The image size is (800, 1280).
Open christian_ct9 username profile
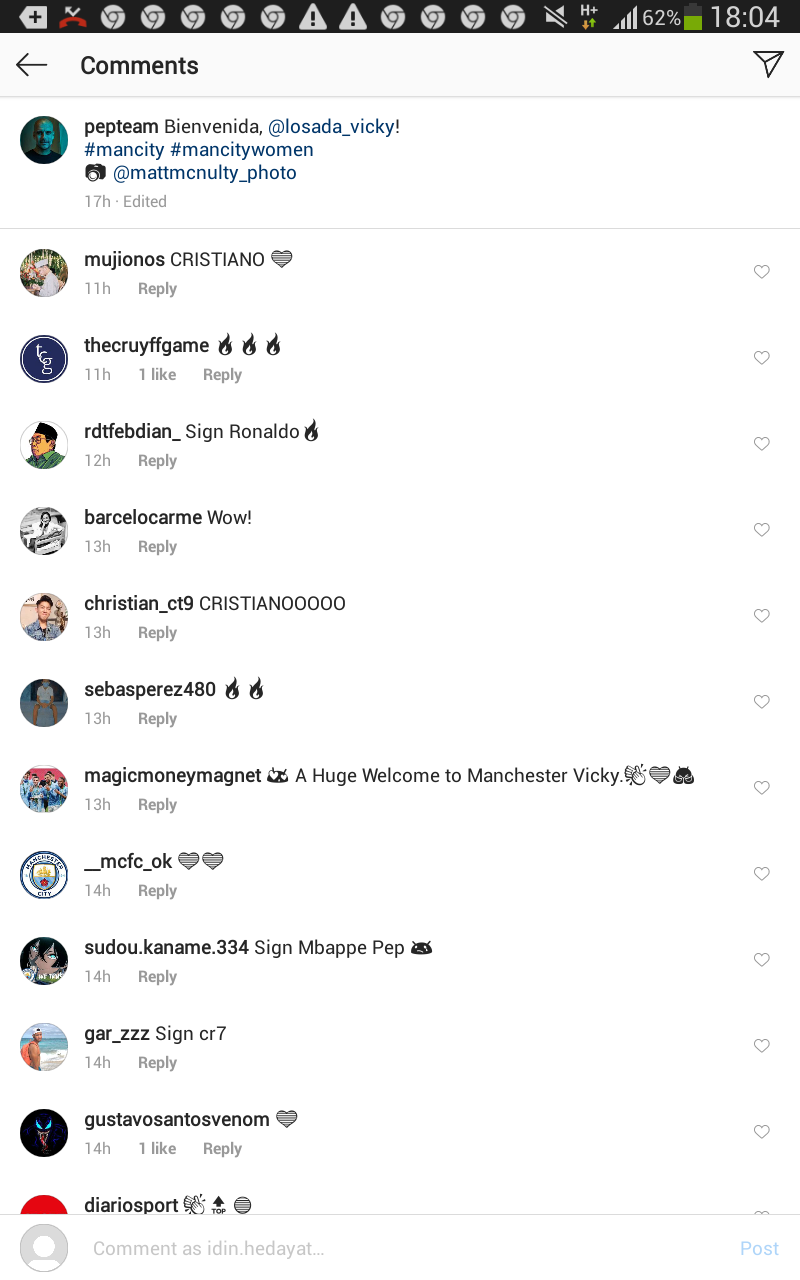pyautogui.click(x=139, y=603)
